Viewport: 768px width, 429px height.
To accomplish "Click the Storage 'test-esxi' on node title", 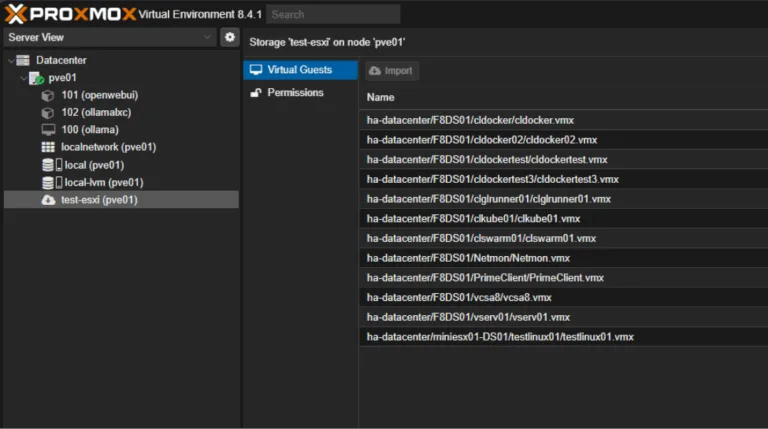I will [x=327, y=42].
